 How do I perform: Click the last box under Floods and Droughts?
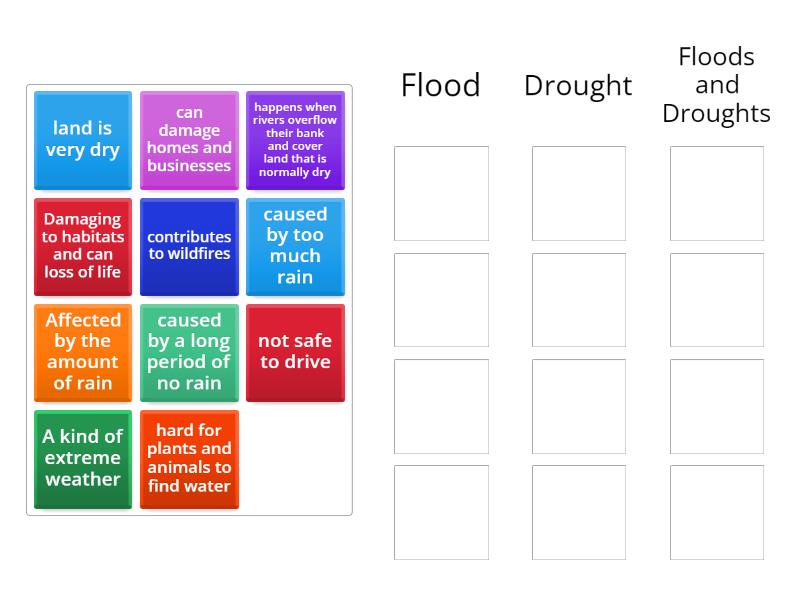[x=717, y=512]
